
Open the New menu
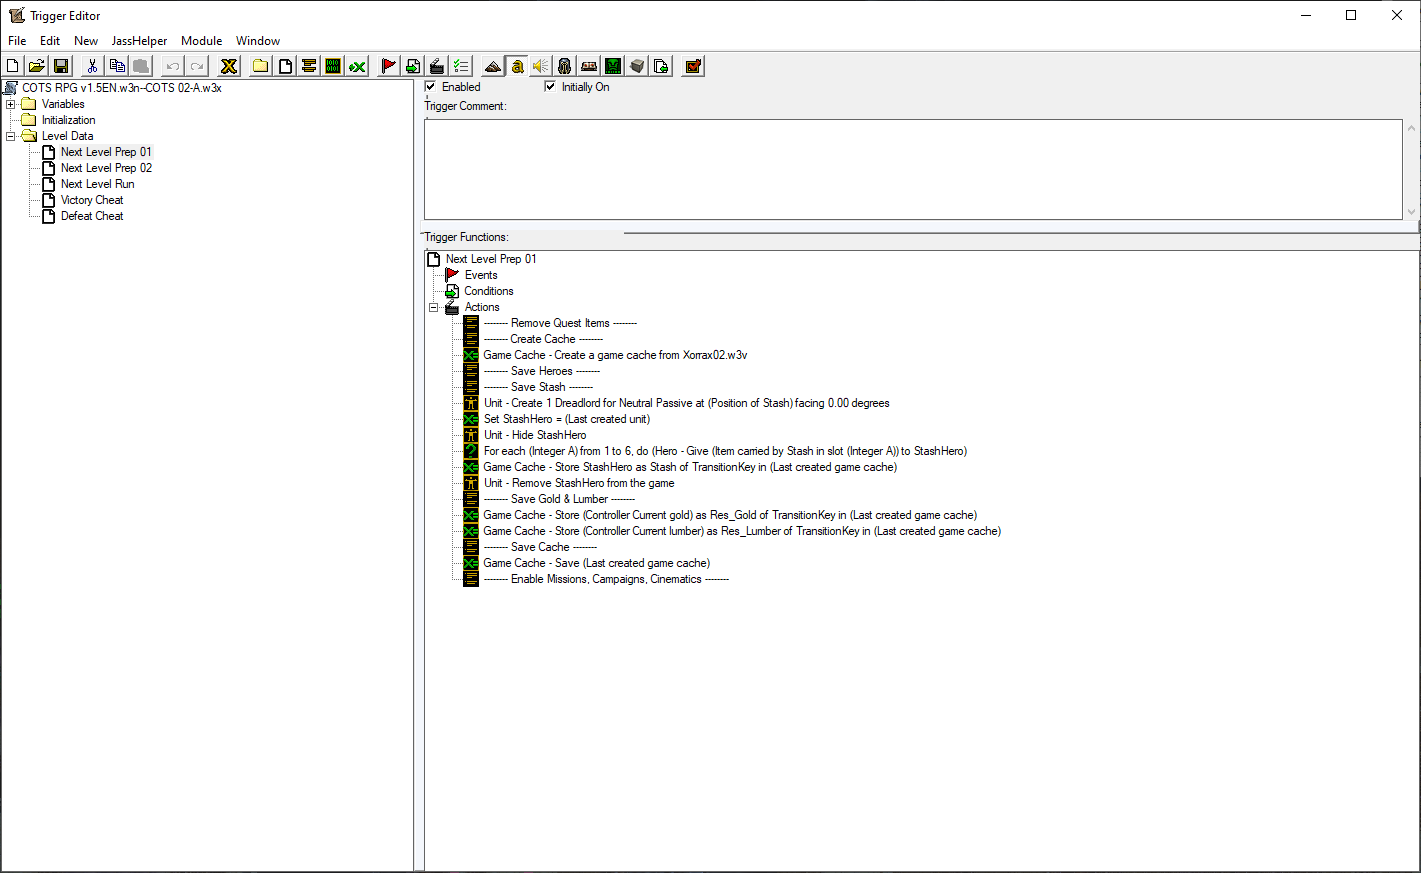point(86,41)
